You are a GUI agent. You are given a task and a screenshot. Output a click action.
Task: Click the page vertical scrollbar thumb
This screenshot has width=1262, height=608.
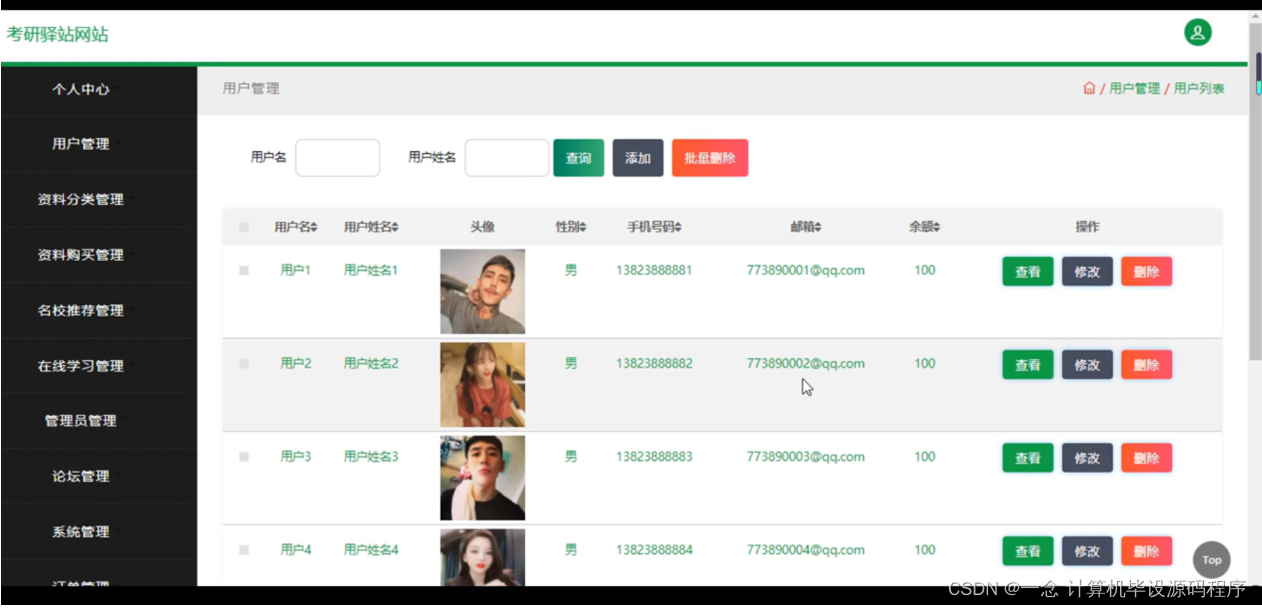(x=1255, y=190)
